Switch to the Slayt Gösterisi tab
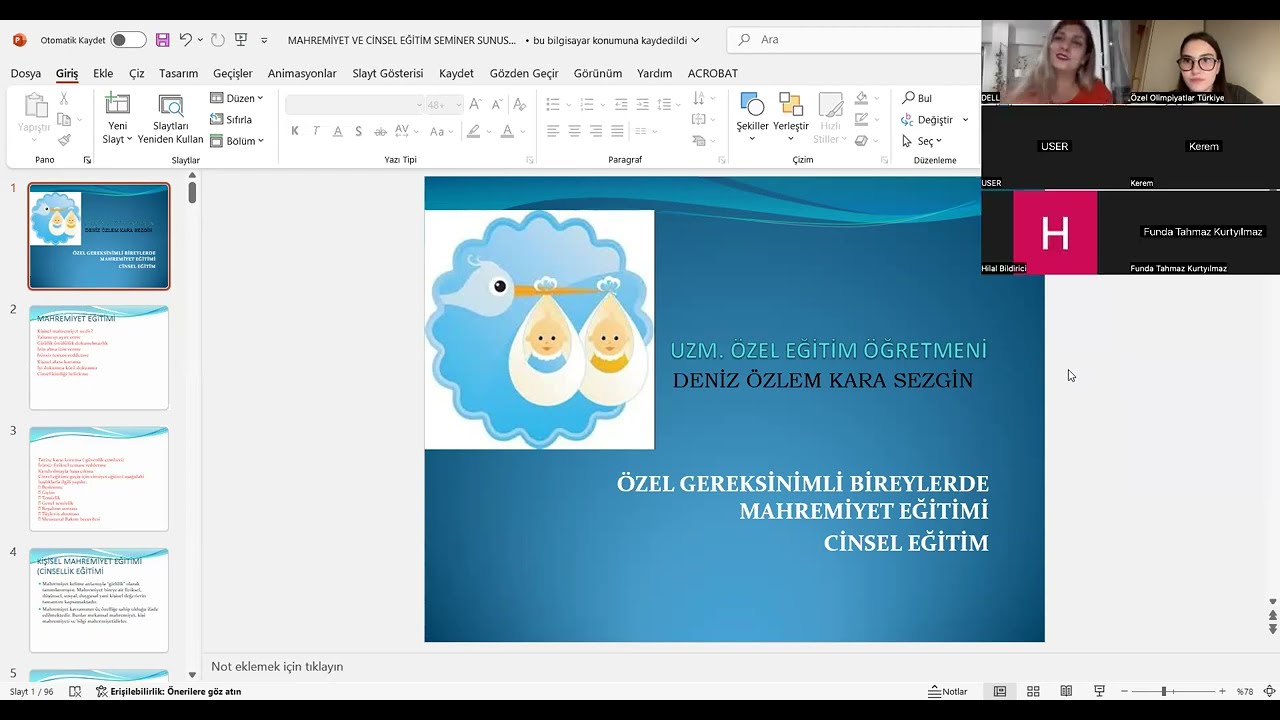 click(x=388, y=73)
